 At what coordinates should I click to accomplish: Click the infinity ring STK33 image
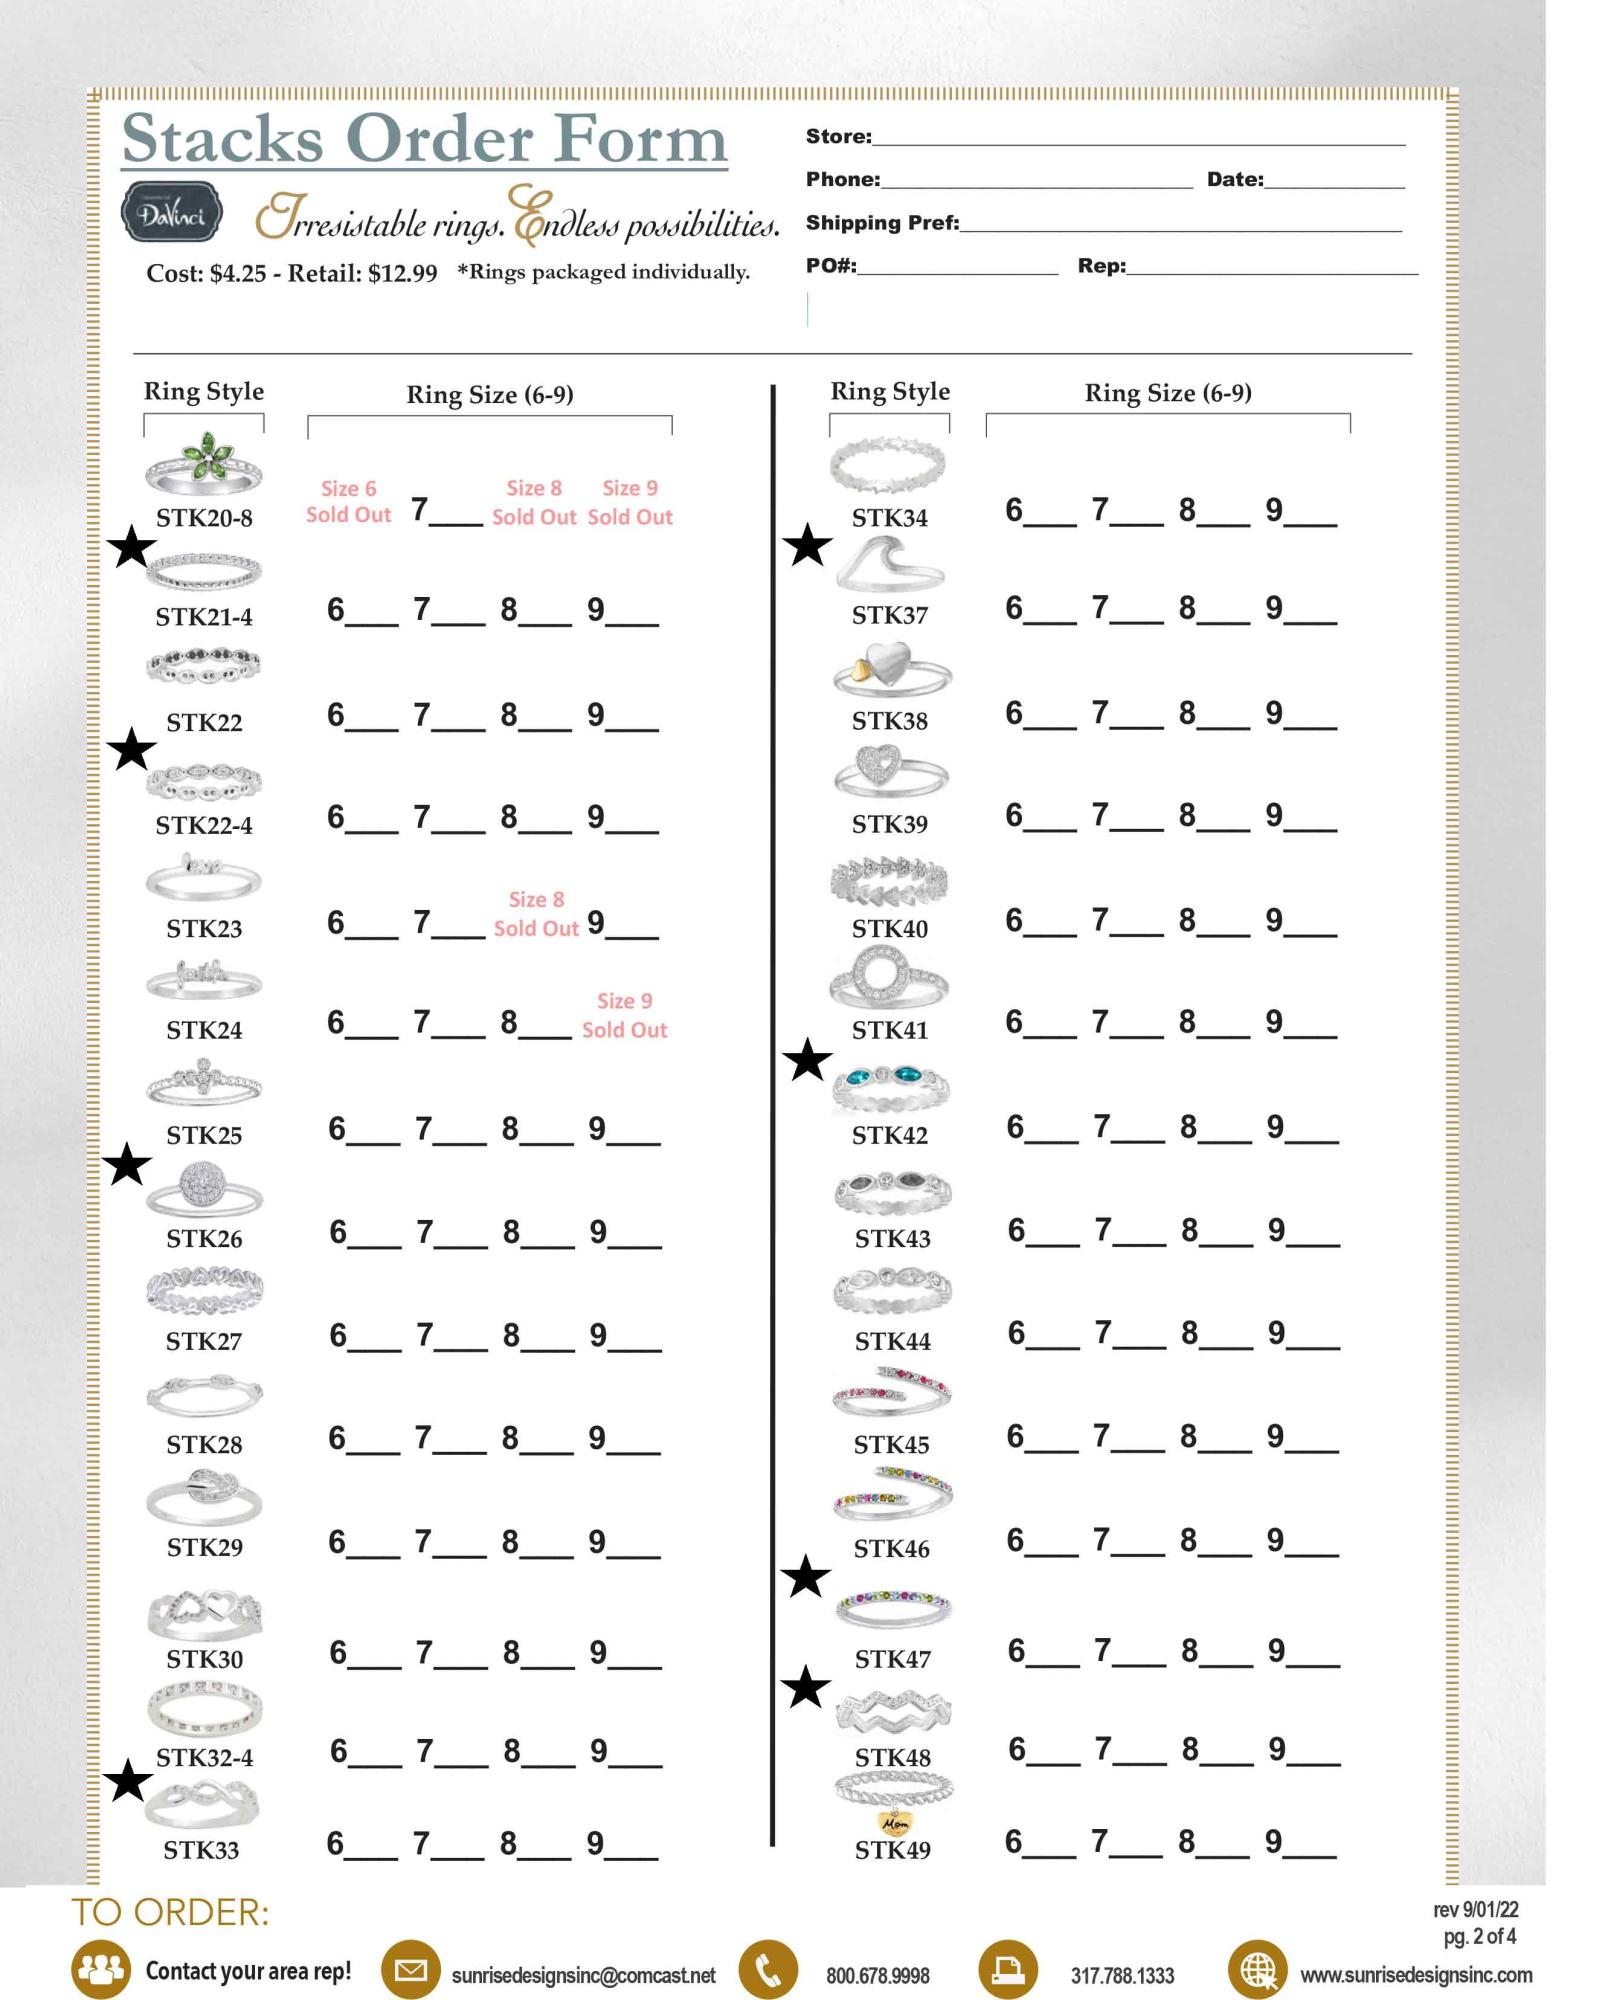pyautogui.click(x=203, y=1803)
